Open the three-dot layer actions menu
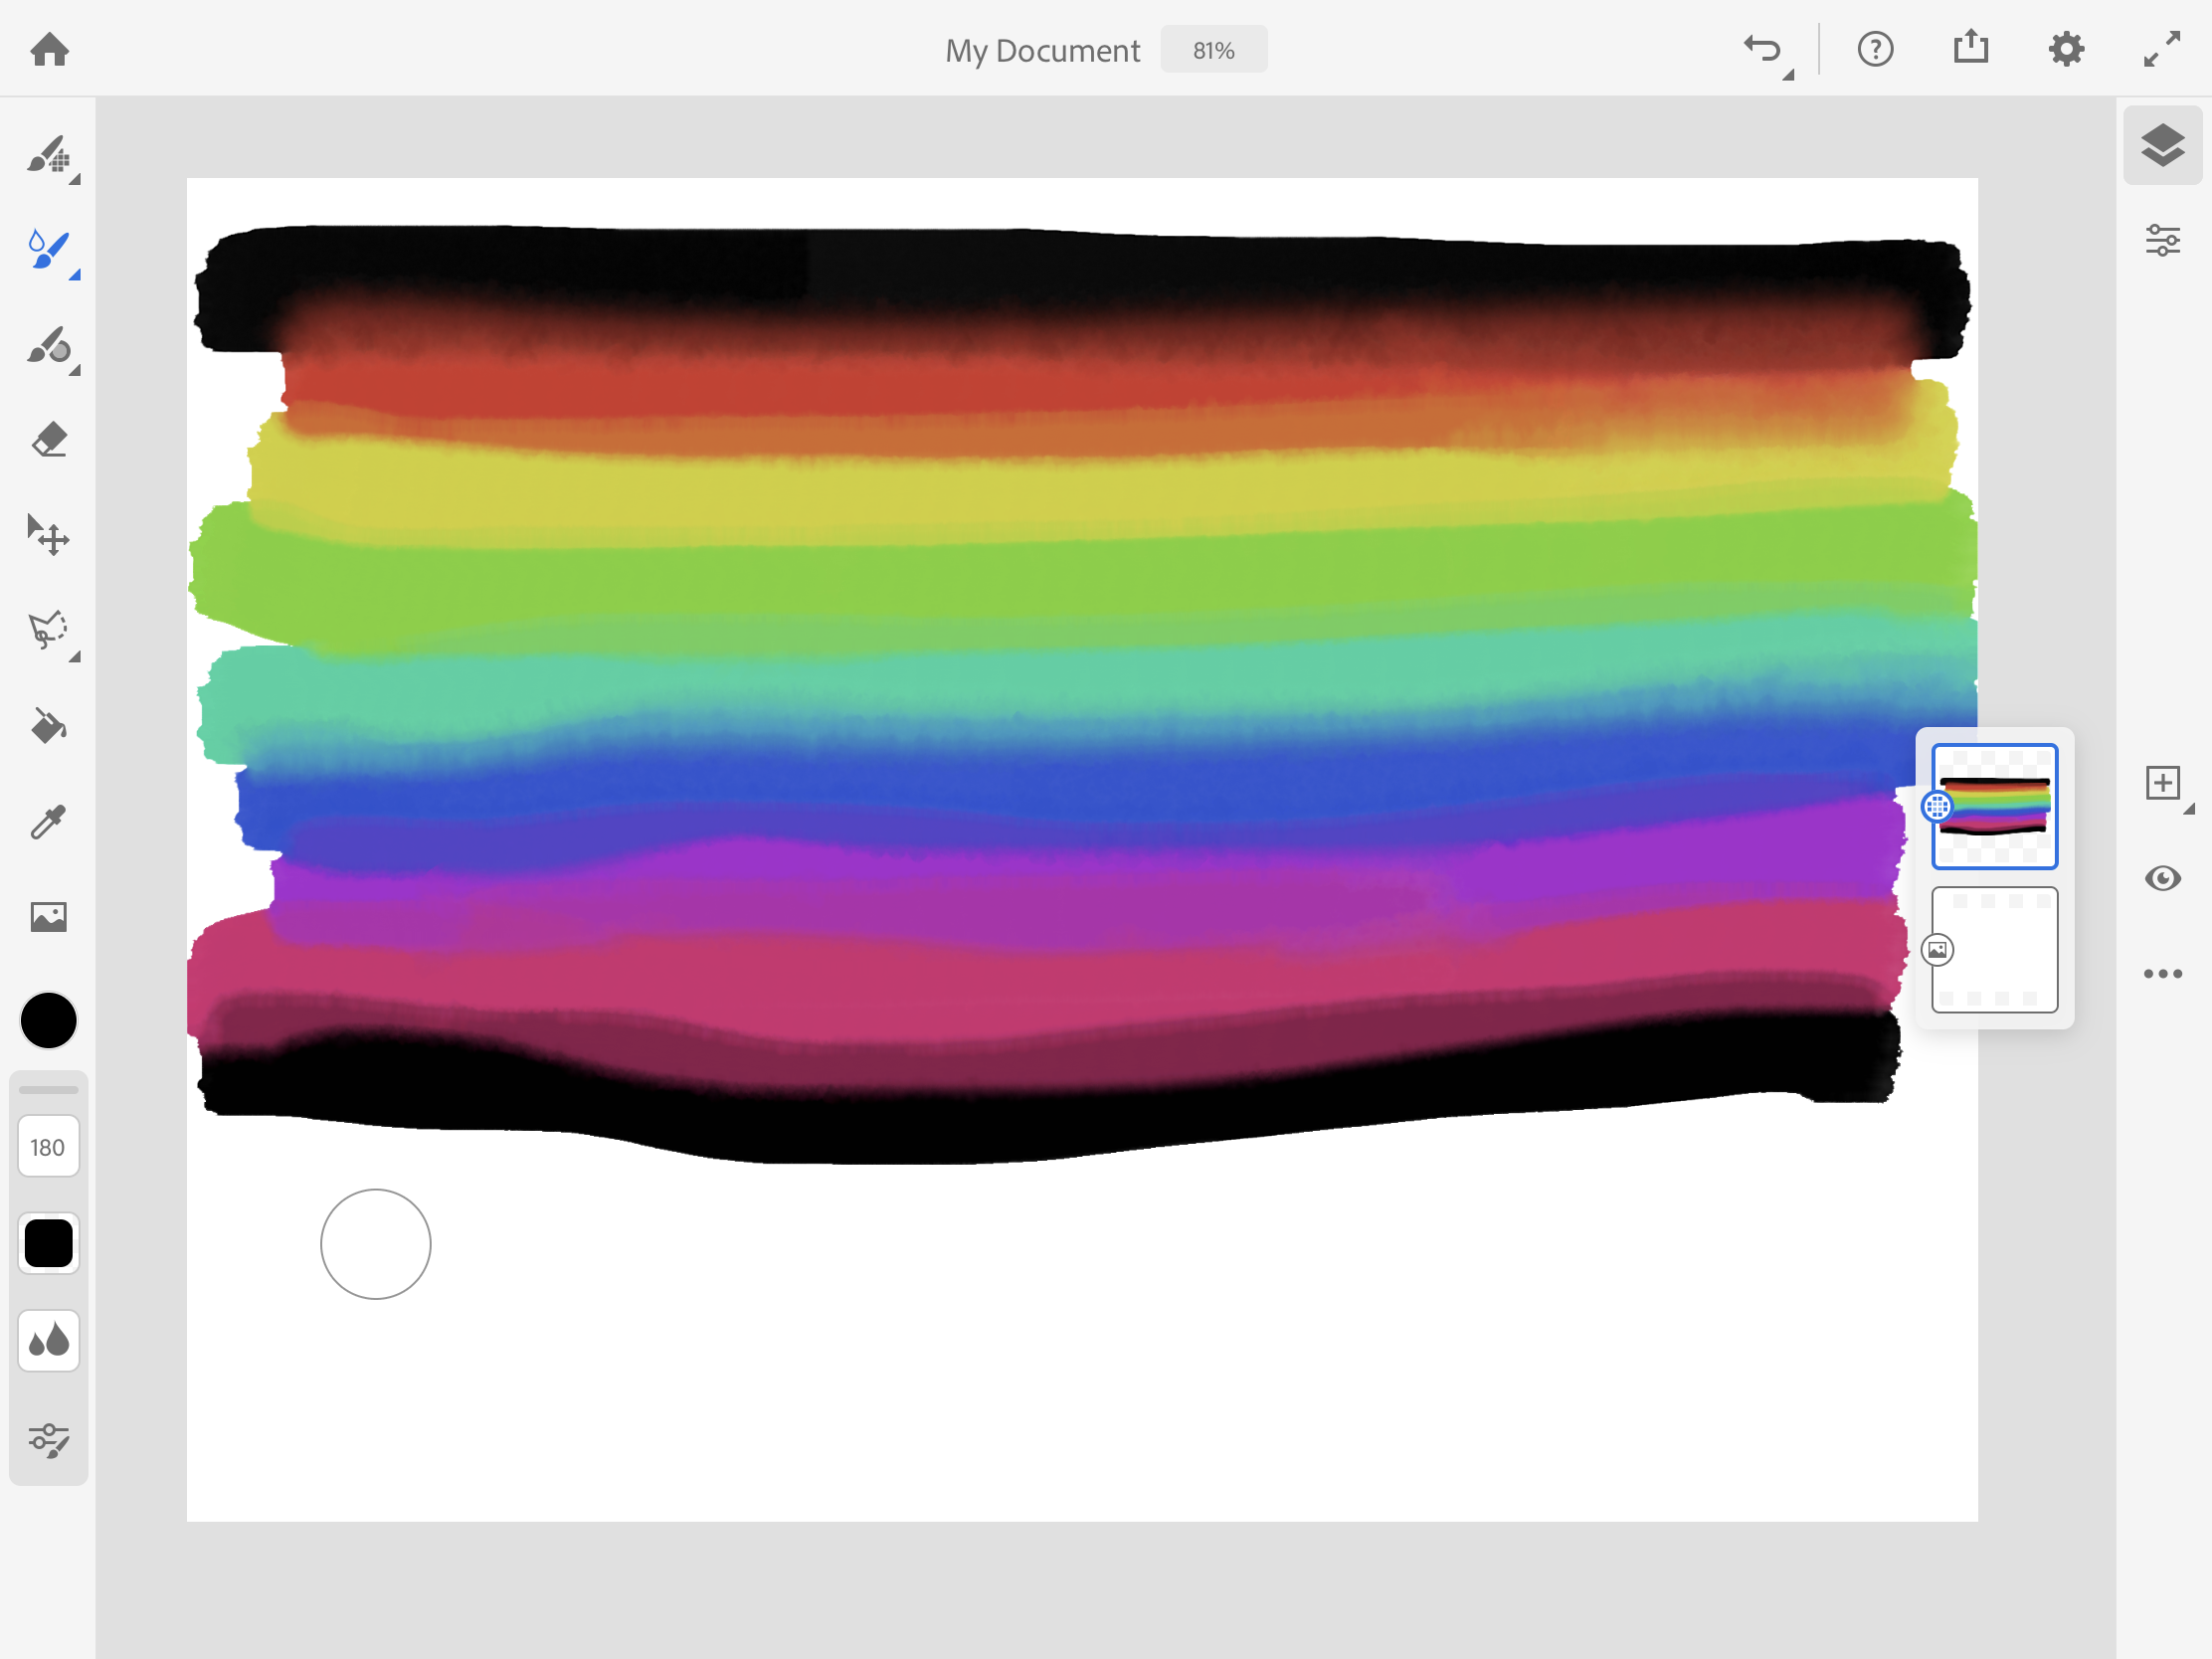Screen dimensions: 2212x1659 [x=2163, y=973]
